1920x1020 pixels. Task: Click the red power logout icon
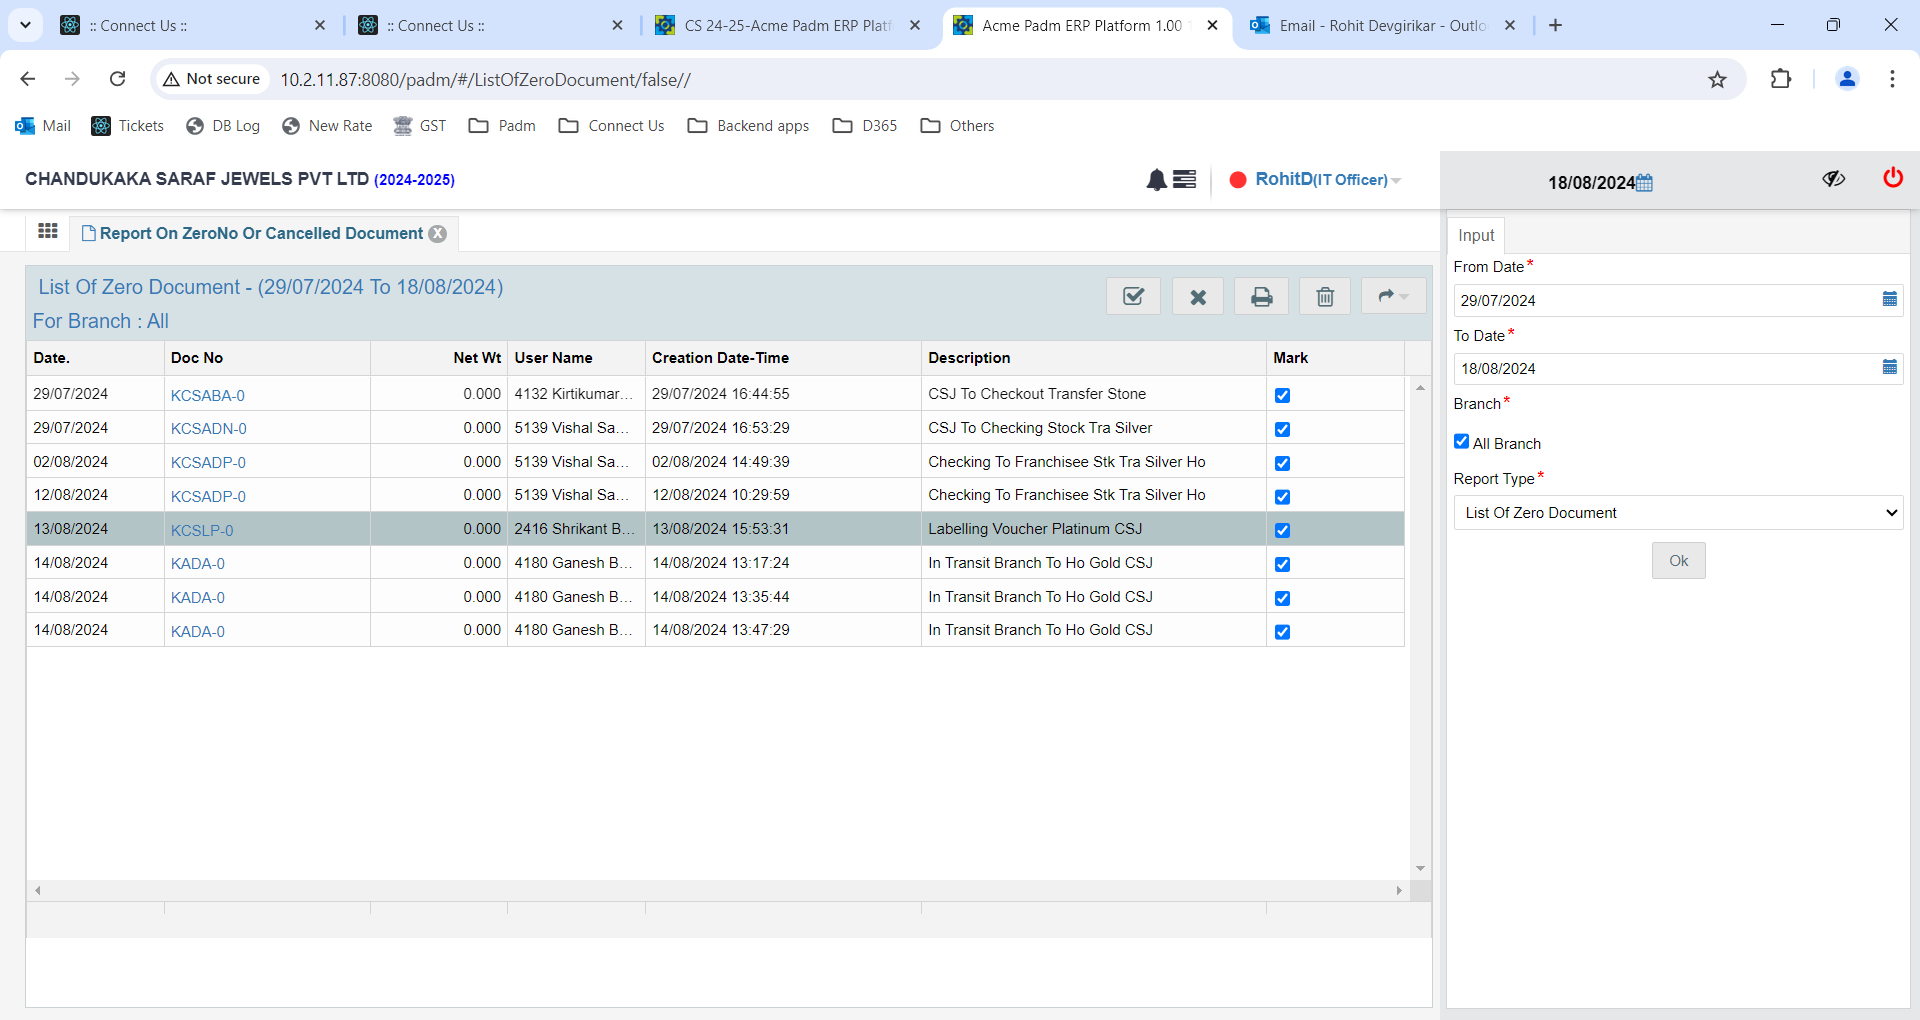(1892, 178)
